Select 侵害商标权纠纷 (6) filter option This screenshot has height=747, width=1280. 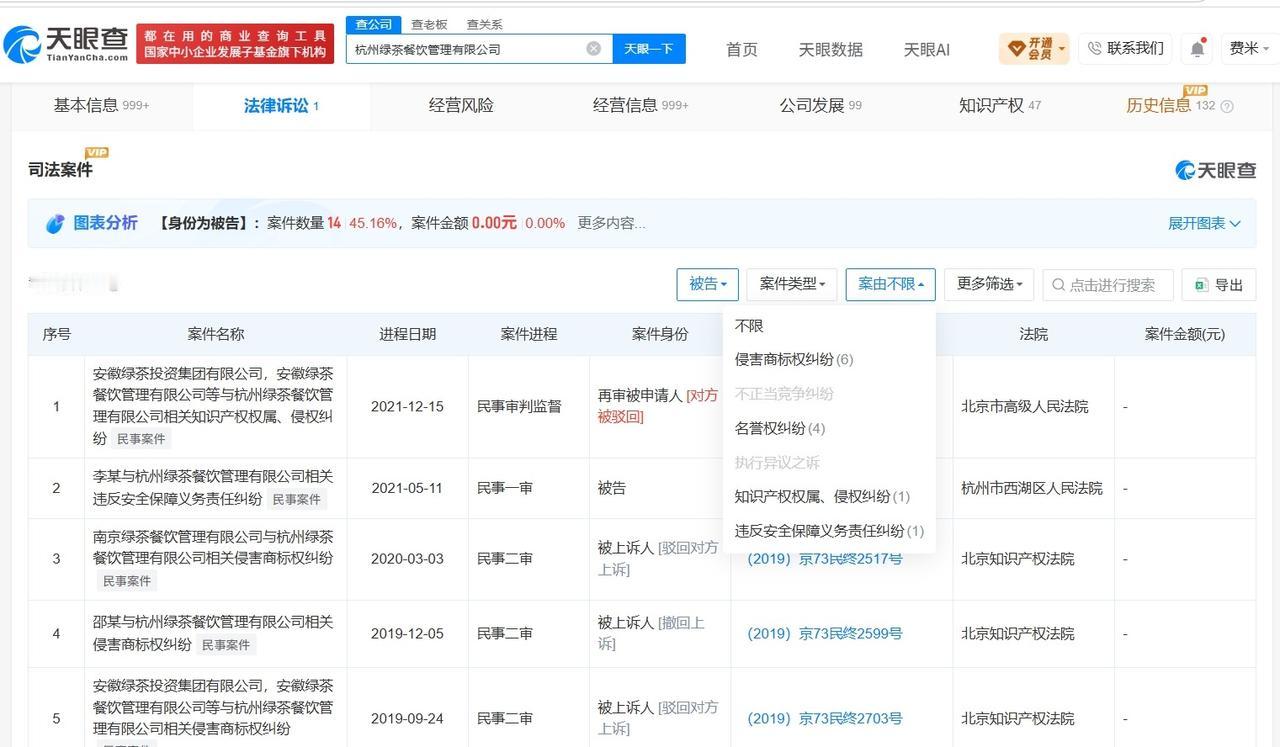[x=794, y=359]
